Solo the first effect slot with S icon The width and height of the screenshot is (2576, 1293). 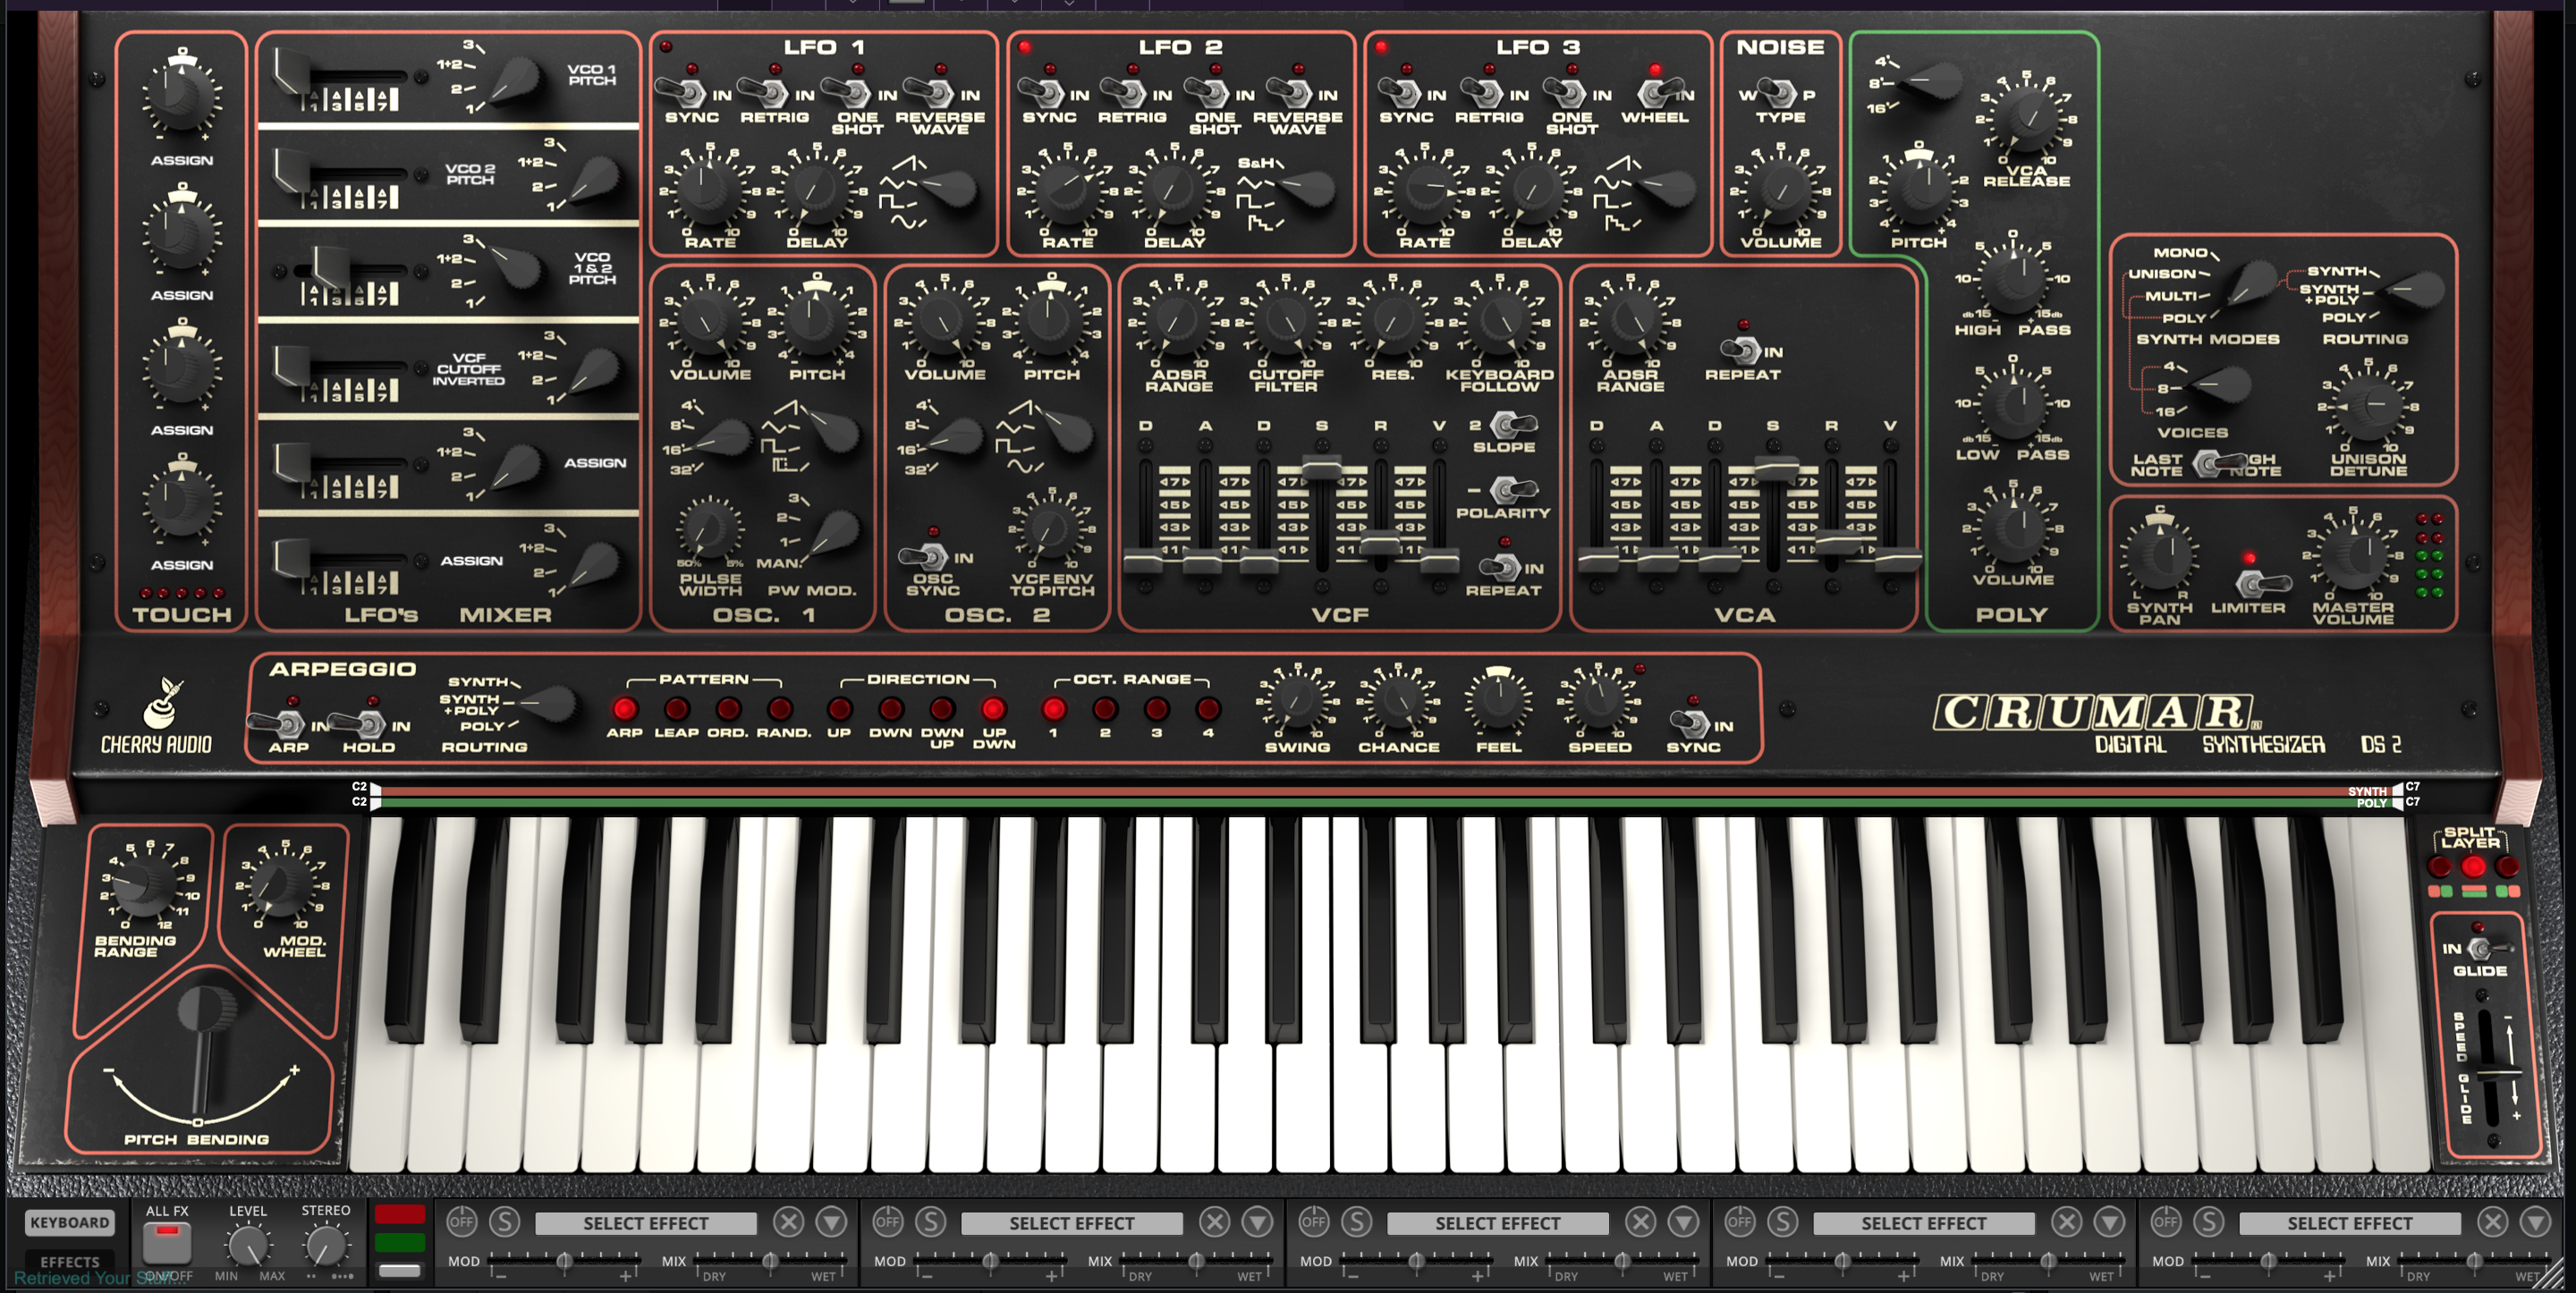505,1221
